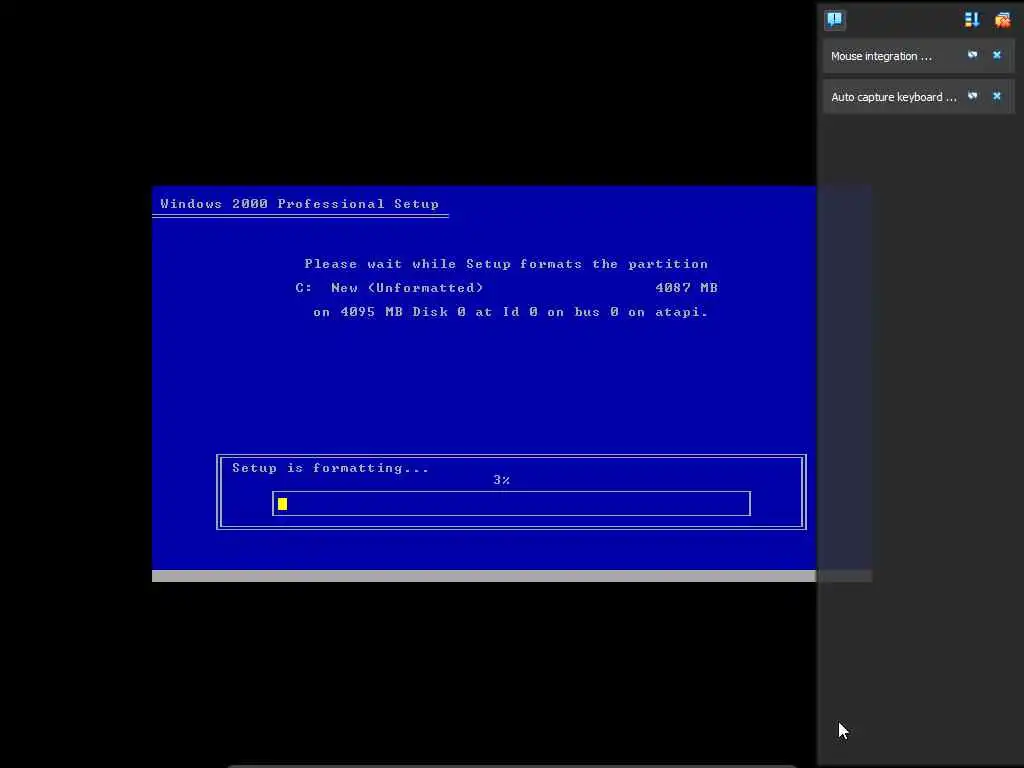Click the 'Setup is formatting...' text
This screenshot has width=1024, height=768.
tap(330, 468)
